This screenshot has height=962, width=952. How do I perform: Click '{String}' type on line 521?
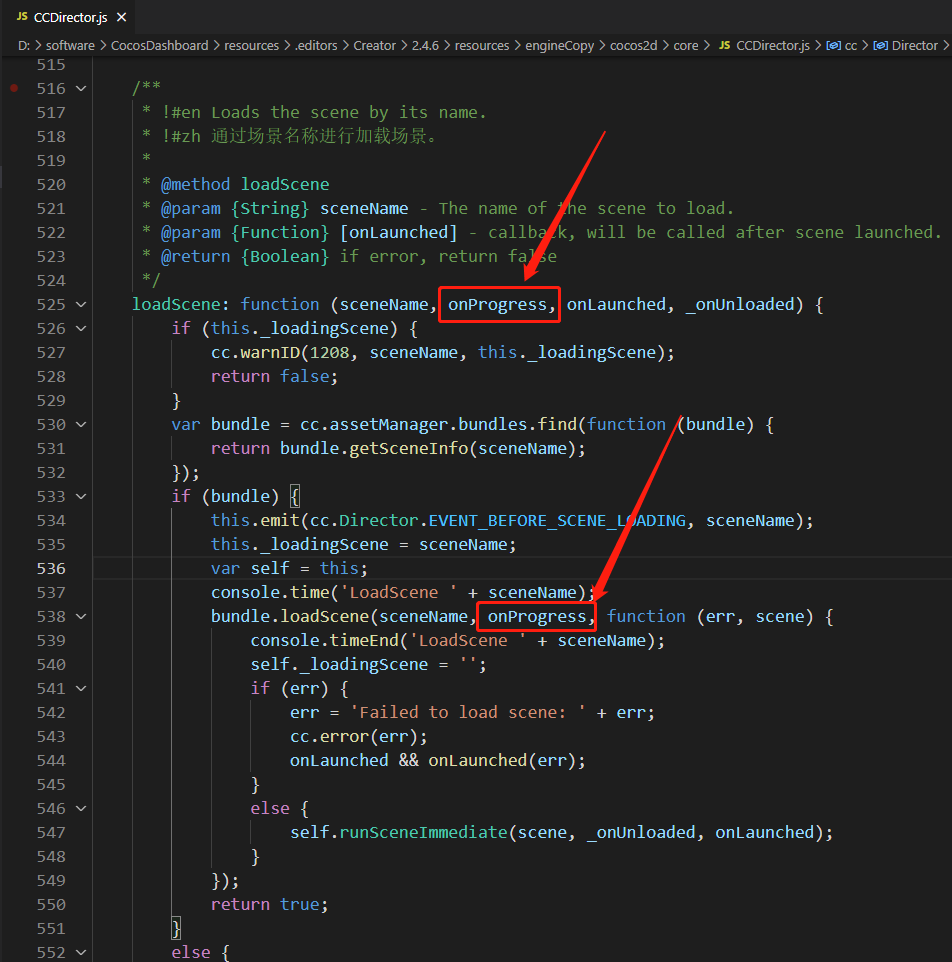pyautogui.click(x=270, y=209)
